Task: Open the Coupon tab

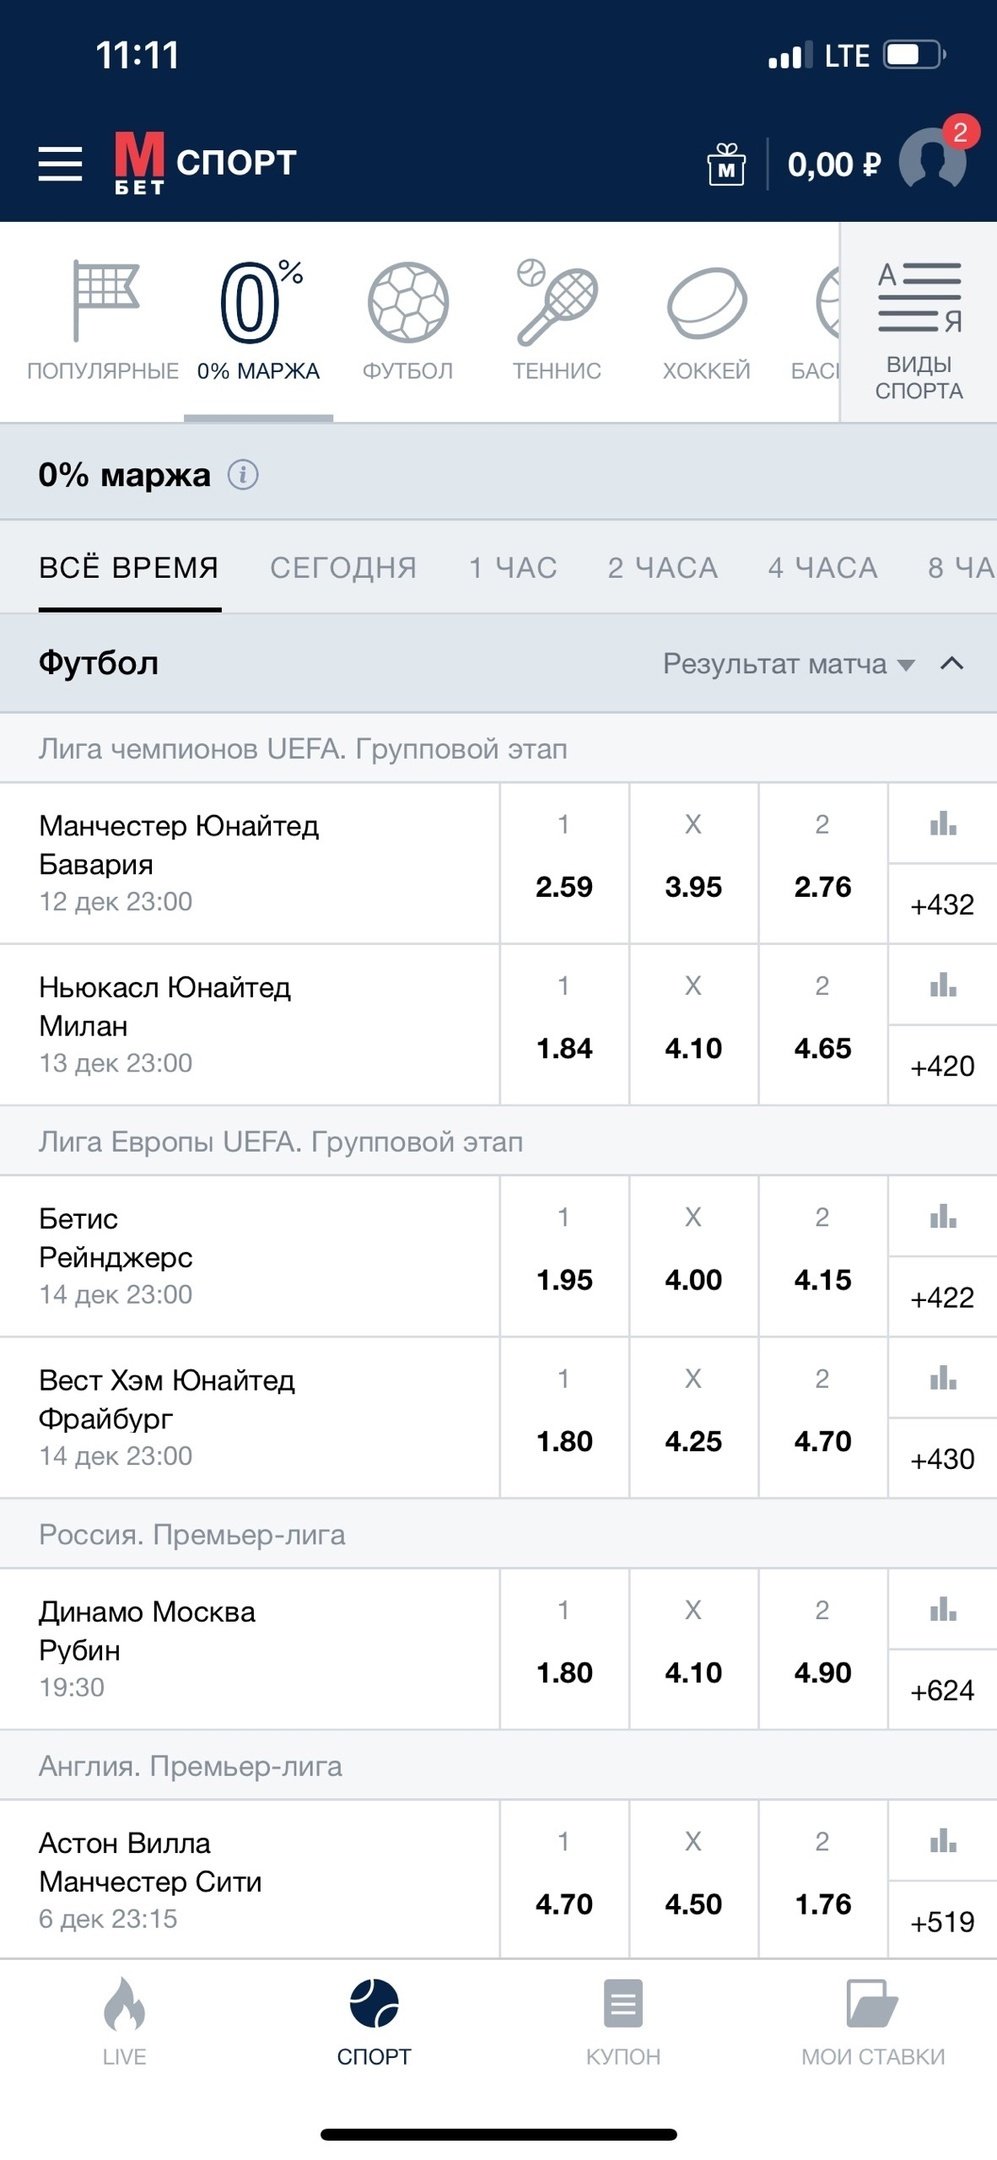Action: 623,2021
